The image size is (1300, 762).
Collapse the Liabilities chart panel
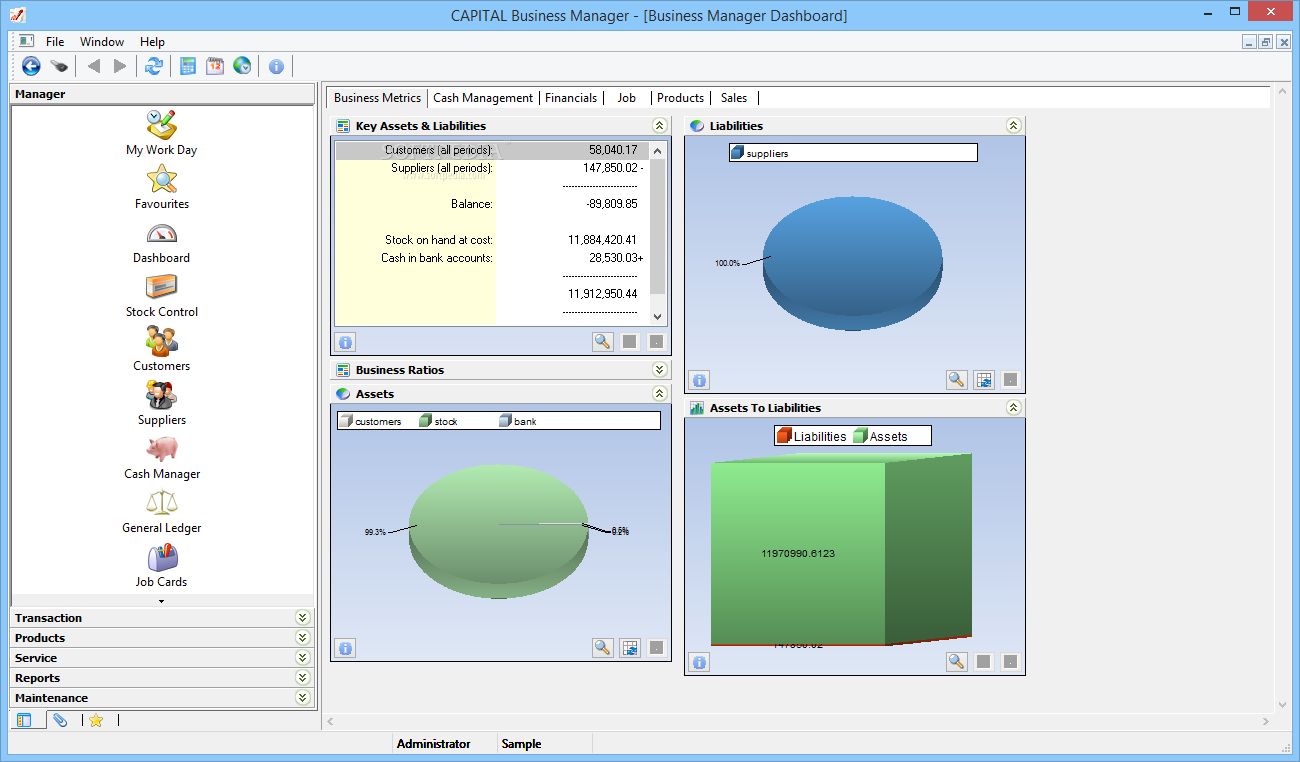coord(1013,126)
